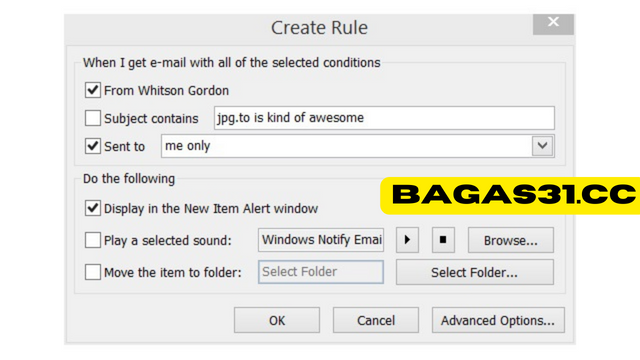
Task: Close the Create Rule dialog with X
Action: pyautogui.click(x=553, y=24)
